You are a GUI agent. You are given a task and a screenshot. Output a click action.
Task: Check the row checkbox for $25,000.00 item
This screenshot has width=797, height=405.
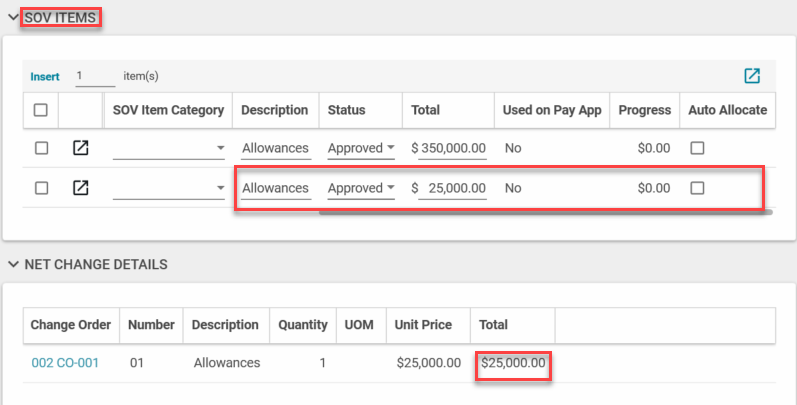(41, 188)
